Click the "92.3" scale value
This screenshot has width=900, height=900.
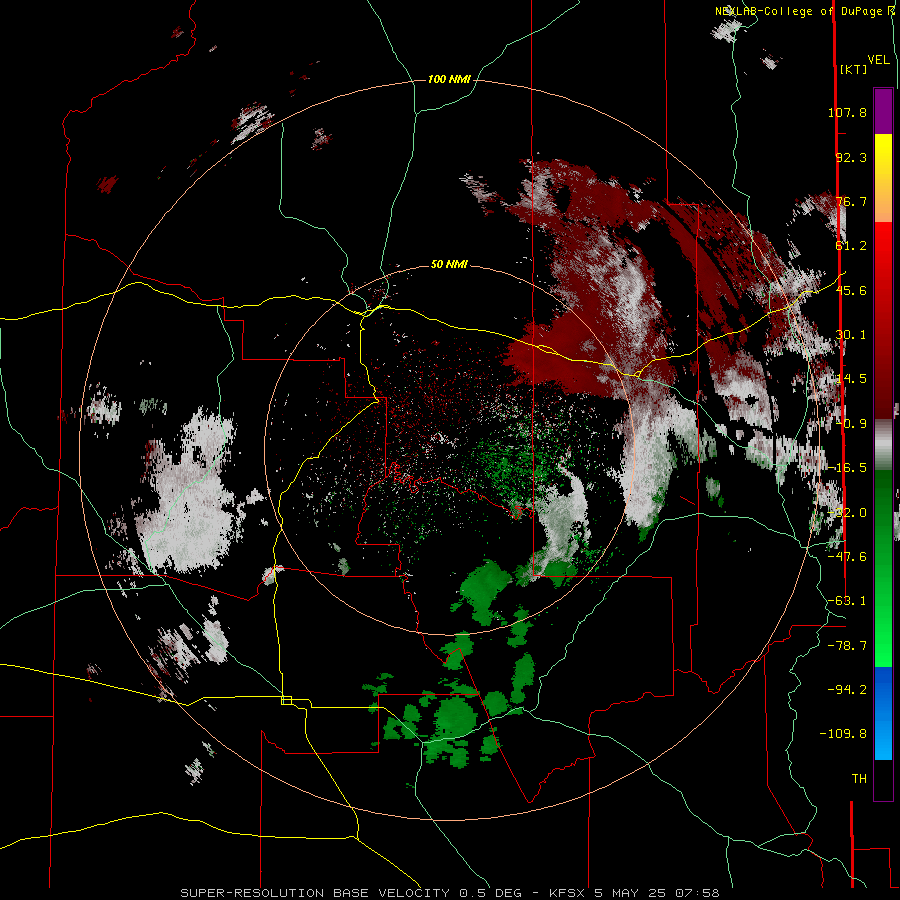click(x=851, y=157)
